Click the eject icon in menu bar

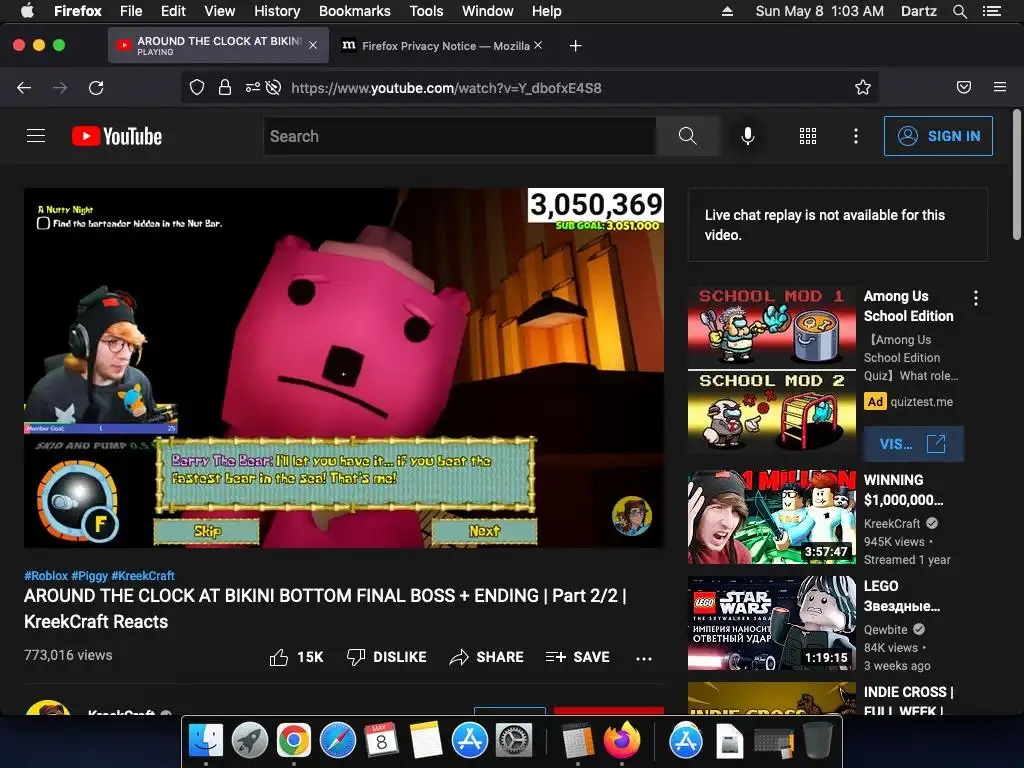click(x=727, y=11)
